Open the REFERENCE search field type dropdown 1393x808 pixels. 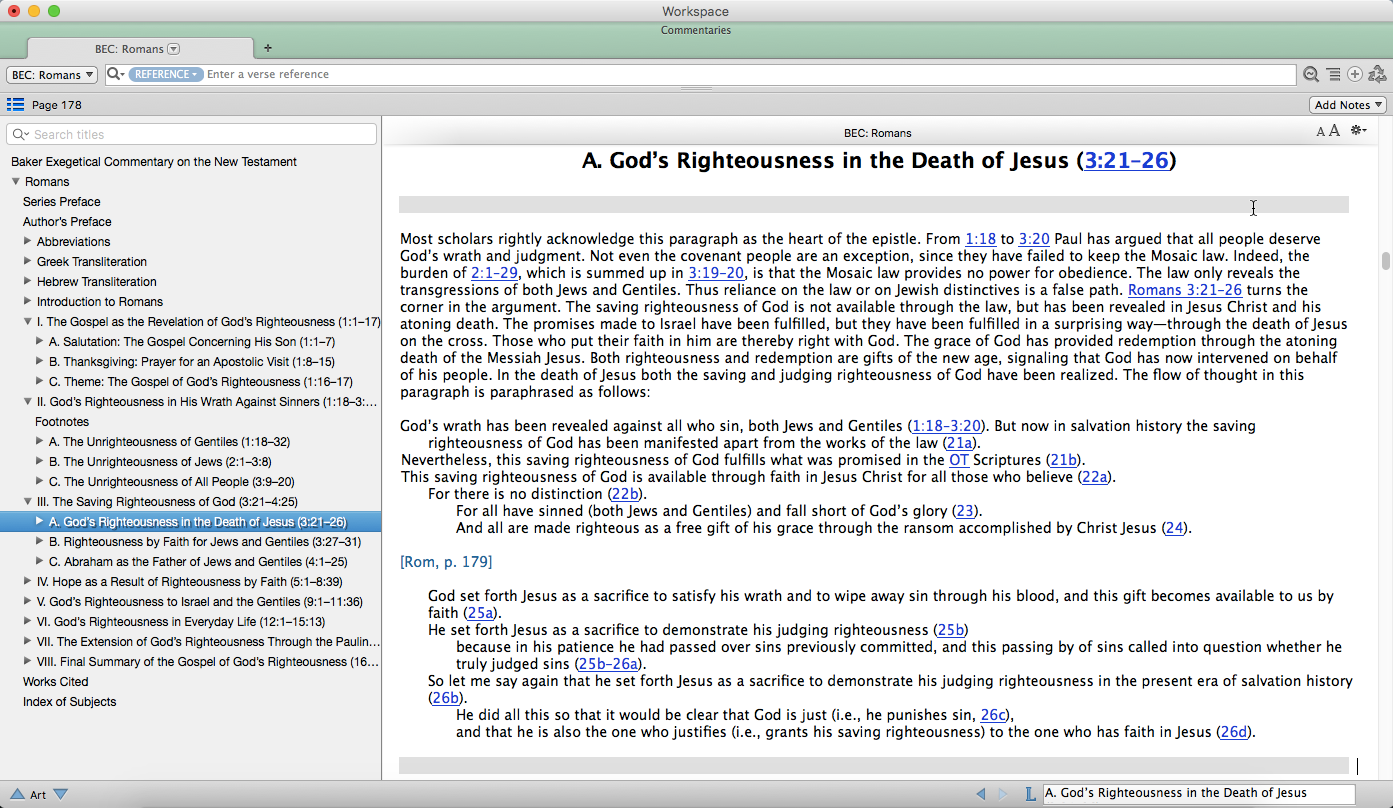coord(165,75)
